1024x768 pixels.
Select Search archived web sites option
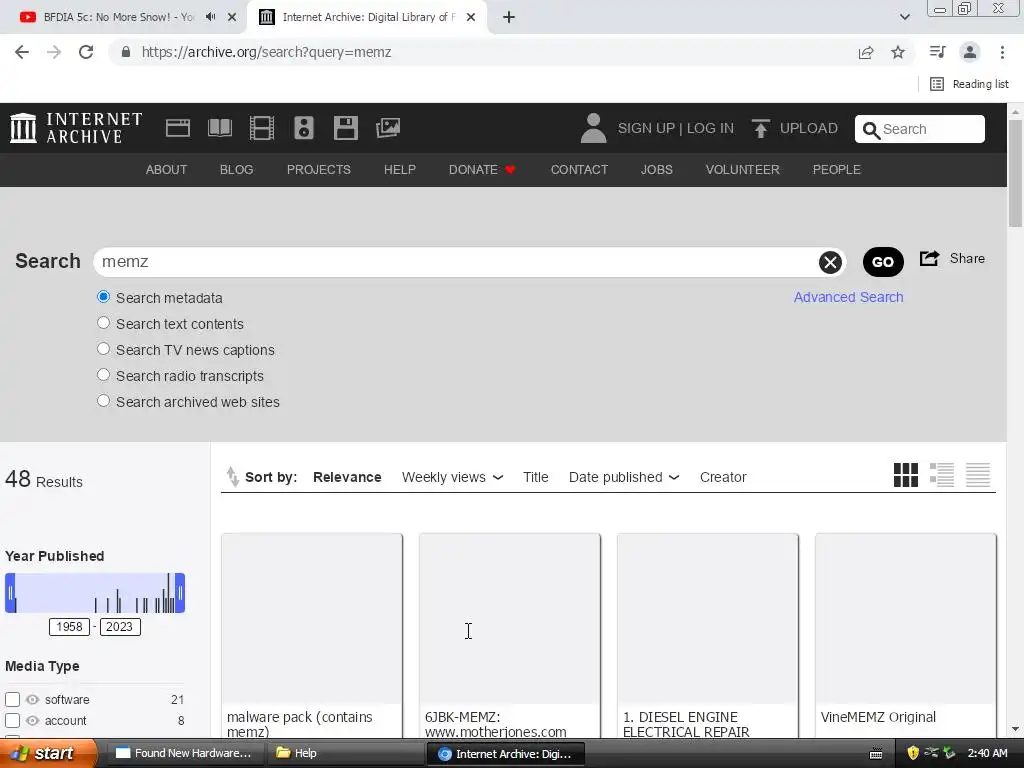tap(103, 400)
